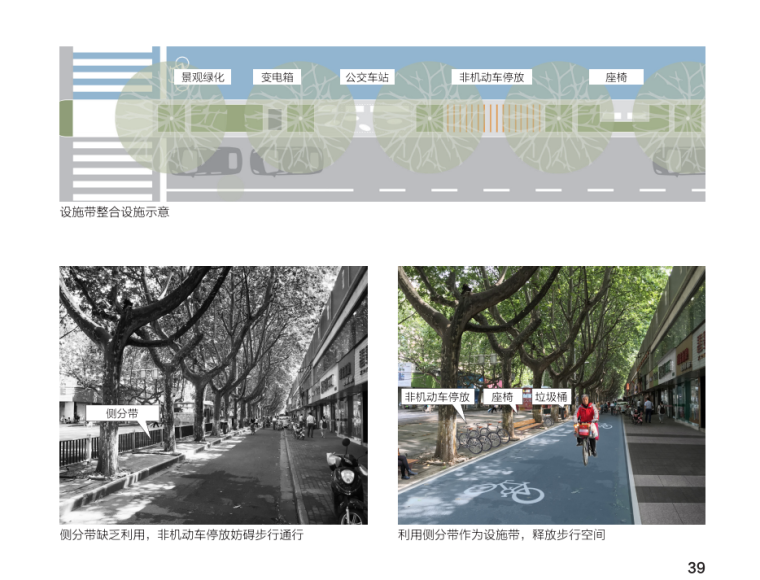Click the 非机动车停放 callout in the right photo
This screenshot has height=580, width=760.
(x=437, y=397)
